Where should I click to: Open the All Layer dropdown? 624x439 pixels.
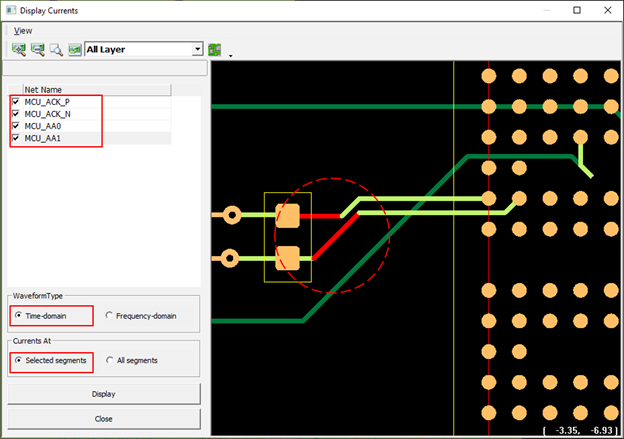(197, 48)
